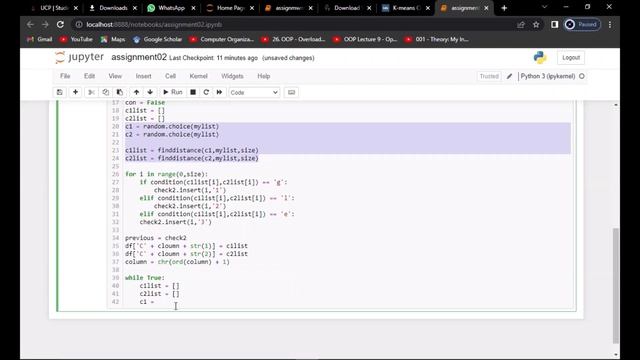Click code line 'while True:'
The image size is (640, 360).
[x=145, y=278]
